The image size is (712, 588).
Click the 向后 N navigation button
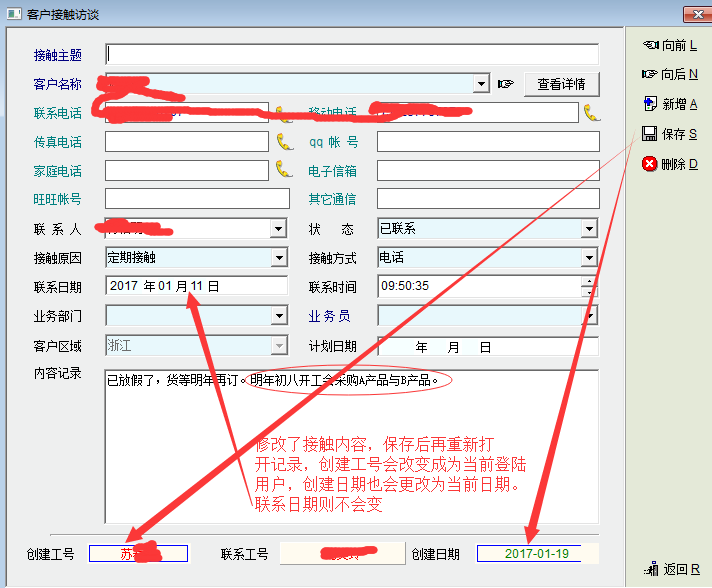click(671, 74)
